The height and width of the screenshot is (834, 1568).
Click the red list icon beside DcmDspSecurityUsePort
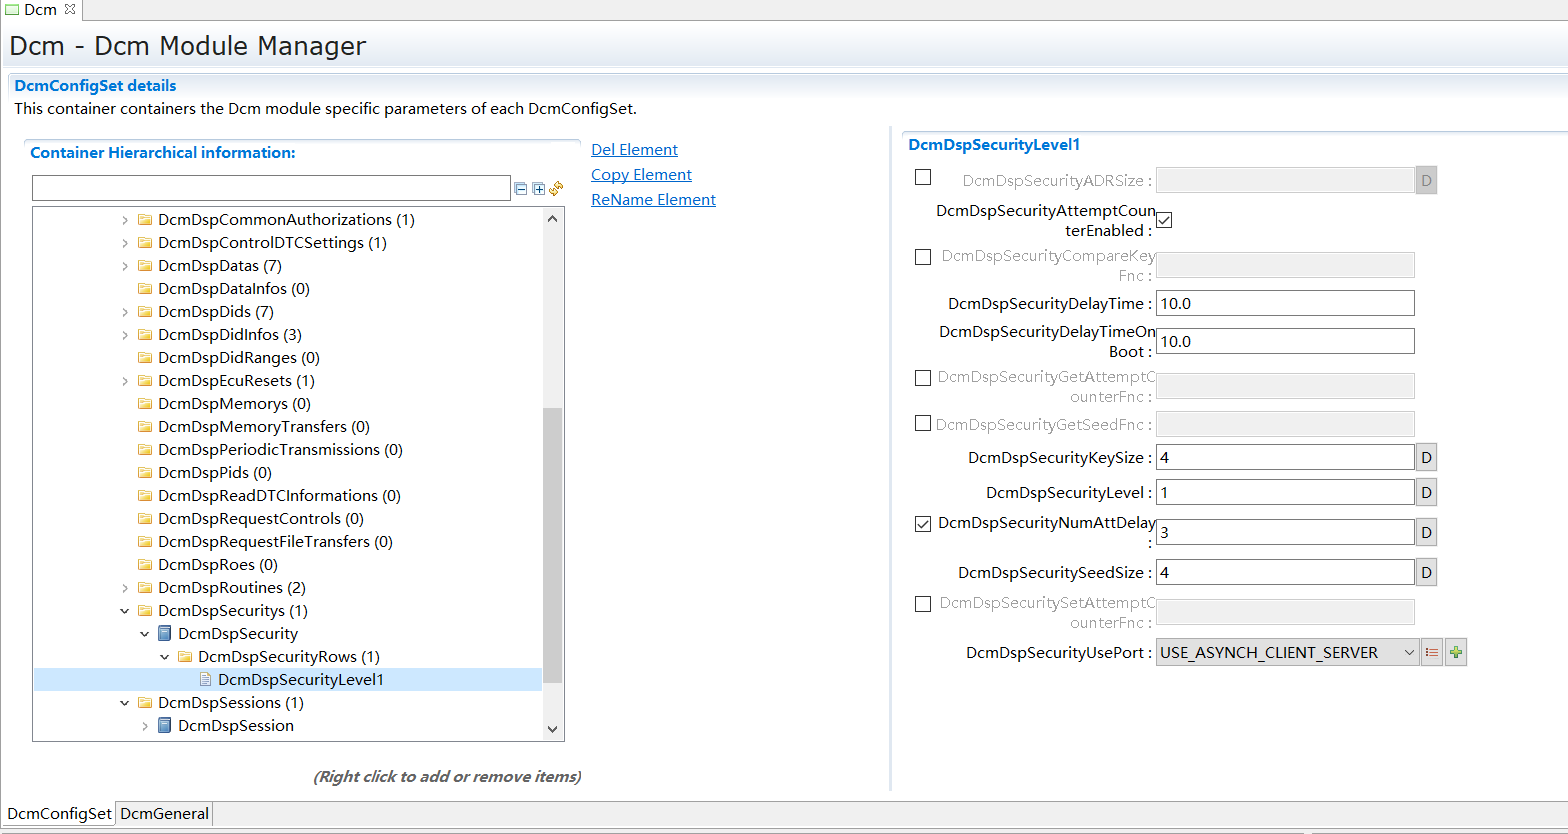pos(1432,653)
